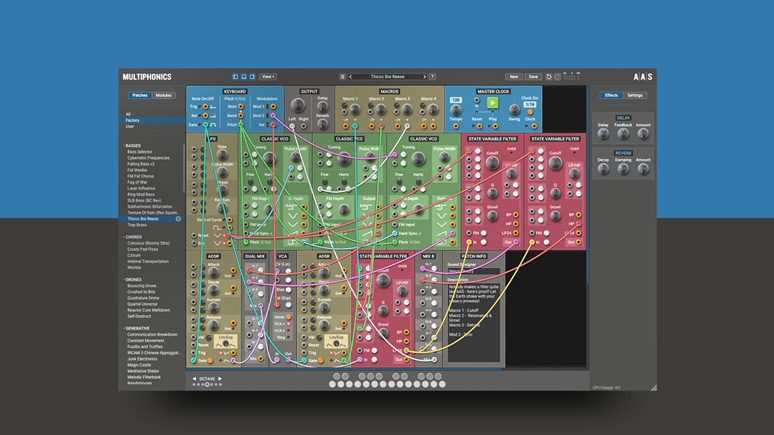774x435 pixels.
Task: Switch to the Modules tab
Action: (x=164, y=96)
